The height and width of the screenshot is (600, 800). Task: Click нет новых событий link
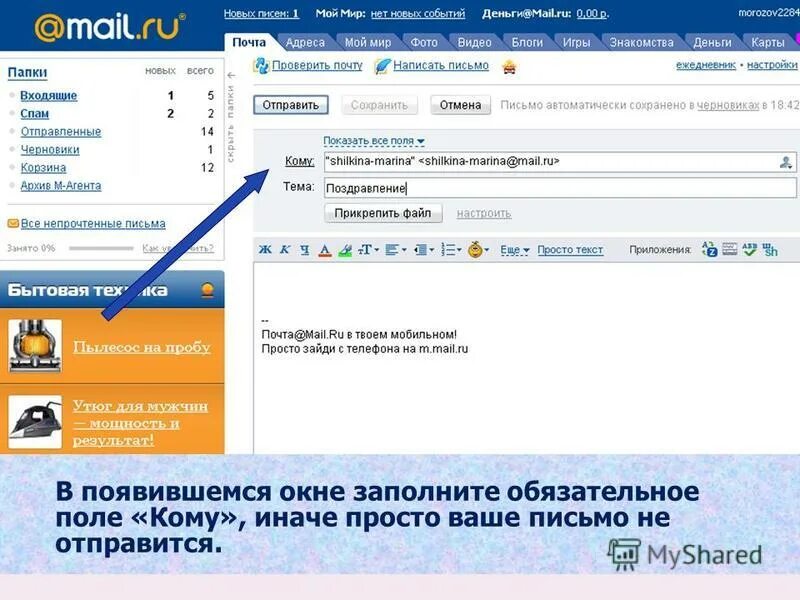click(x=418, y=14)
